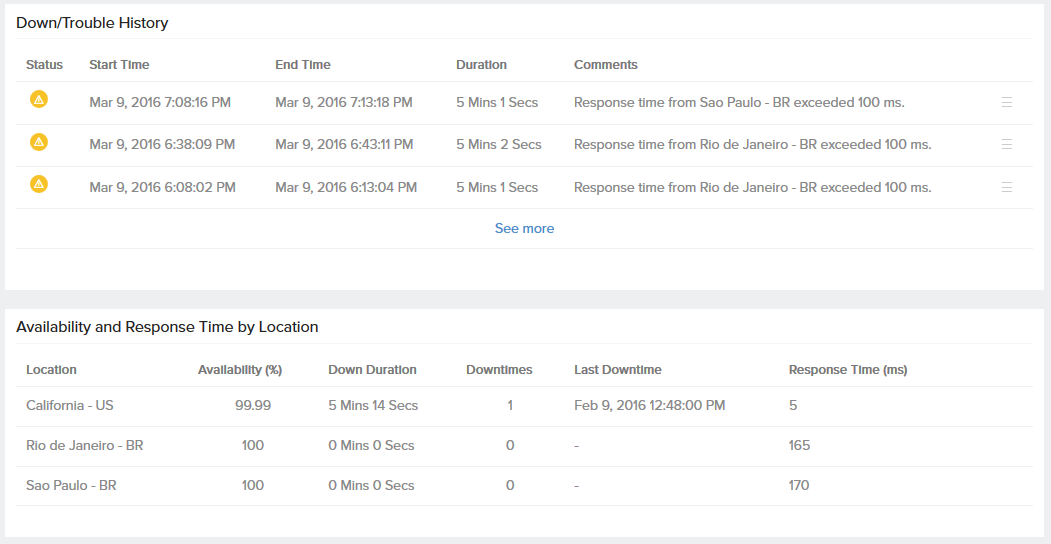Image resolution: width=1051 pixels, height=544 pixels.
Task: Click the Duration column header
Action: click(x=481, y=65)
